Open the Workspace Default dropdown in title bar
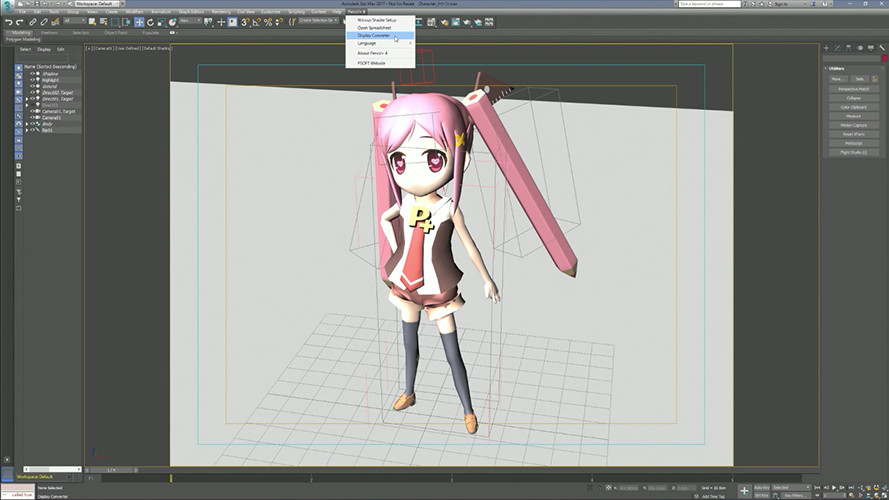Image resolution: width=889 pixels, height=500 pixels. (96, 4)
